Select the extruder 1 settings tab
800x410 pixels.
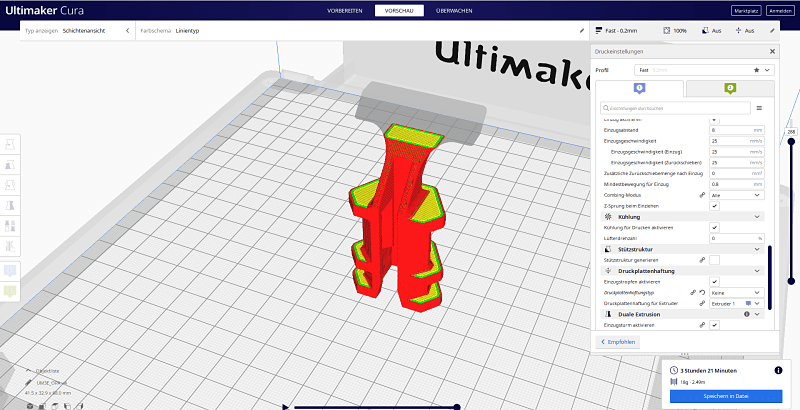[x=639, y=88]
